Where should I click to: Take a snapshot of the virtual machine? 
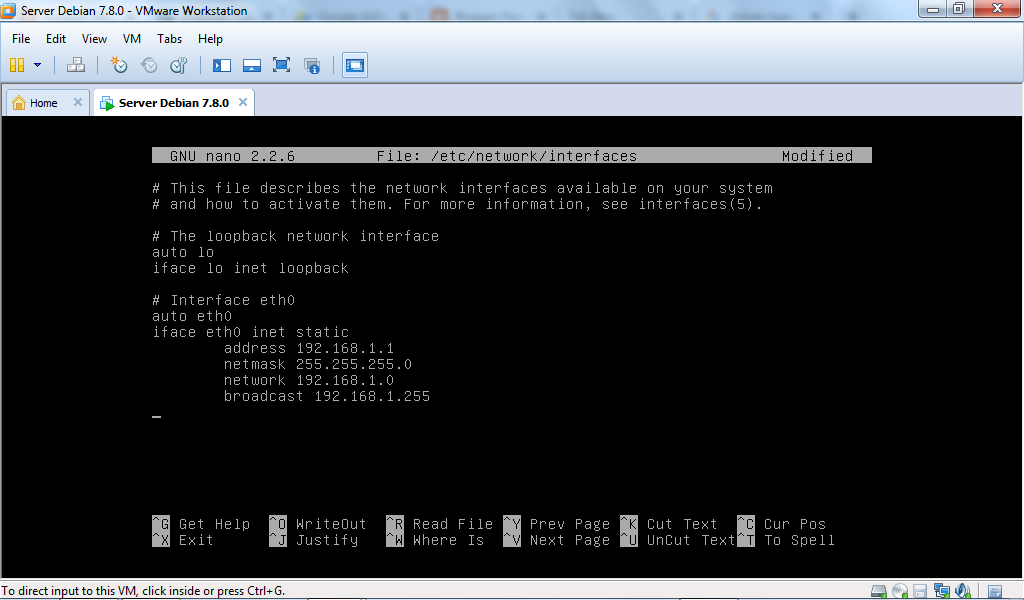pos(118,65)
